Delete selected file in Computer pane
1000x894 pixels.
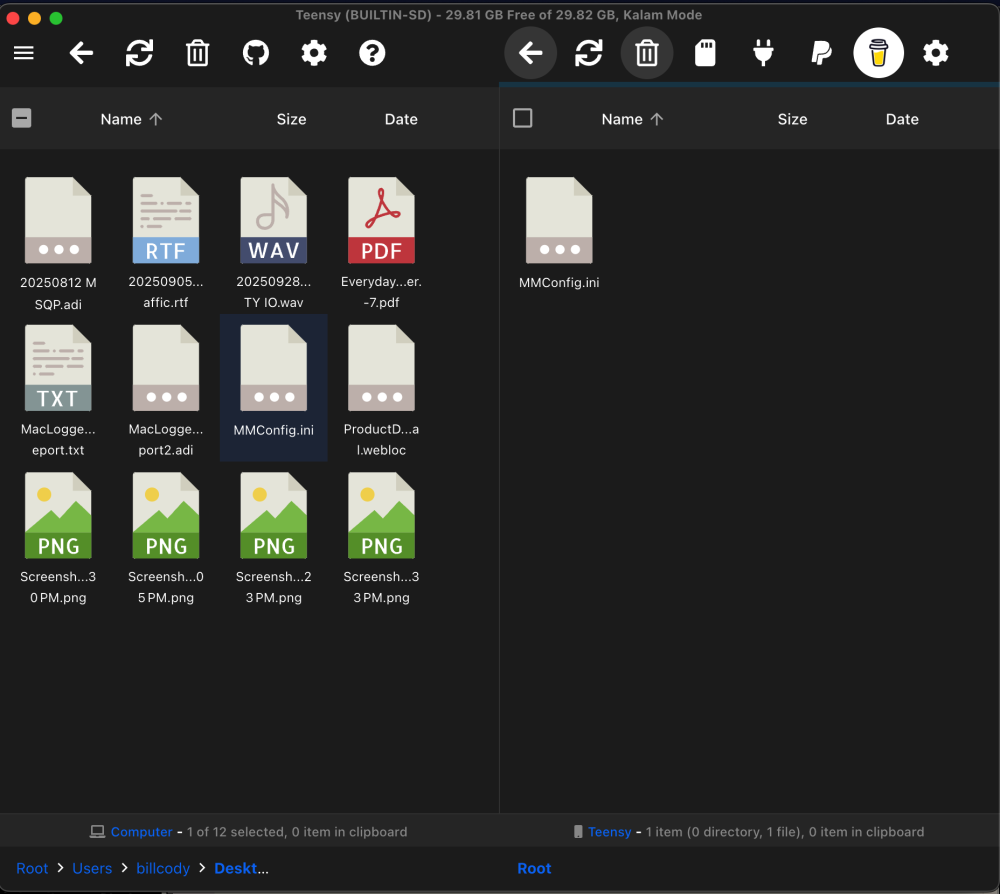(198, 53)
